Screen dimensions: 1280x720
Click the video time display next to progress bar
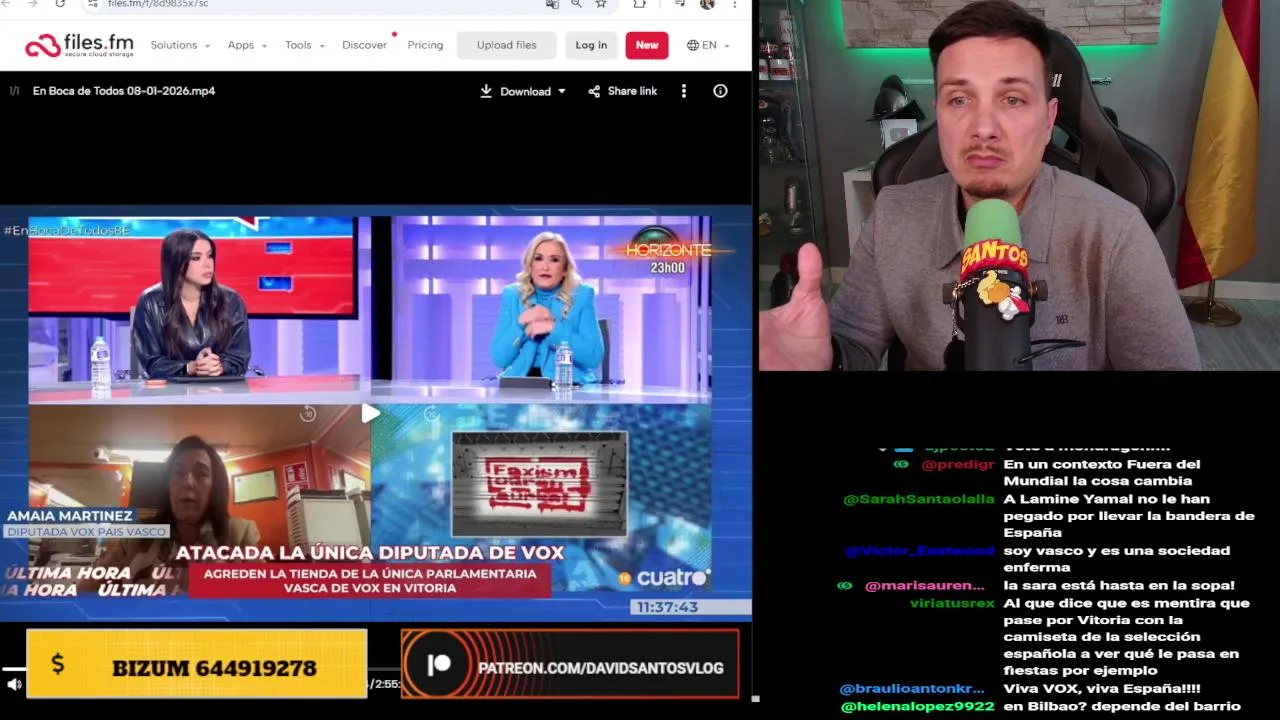385,684
